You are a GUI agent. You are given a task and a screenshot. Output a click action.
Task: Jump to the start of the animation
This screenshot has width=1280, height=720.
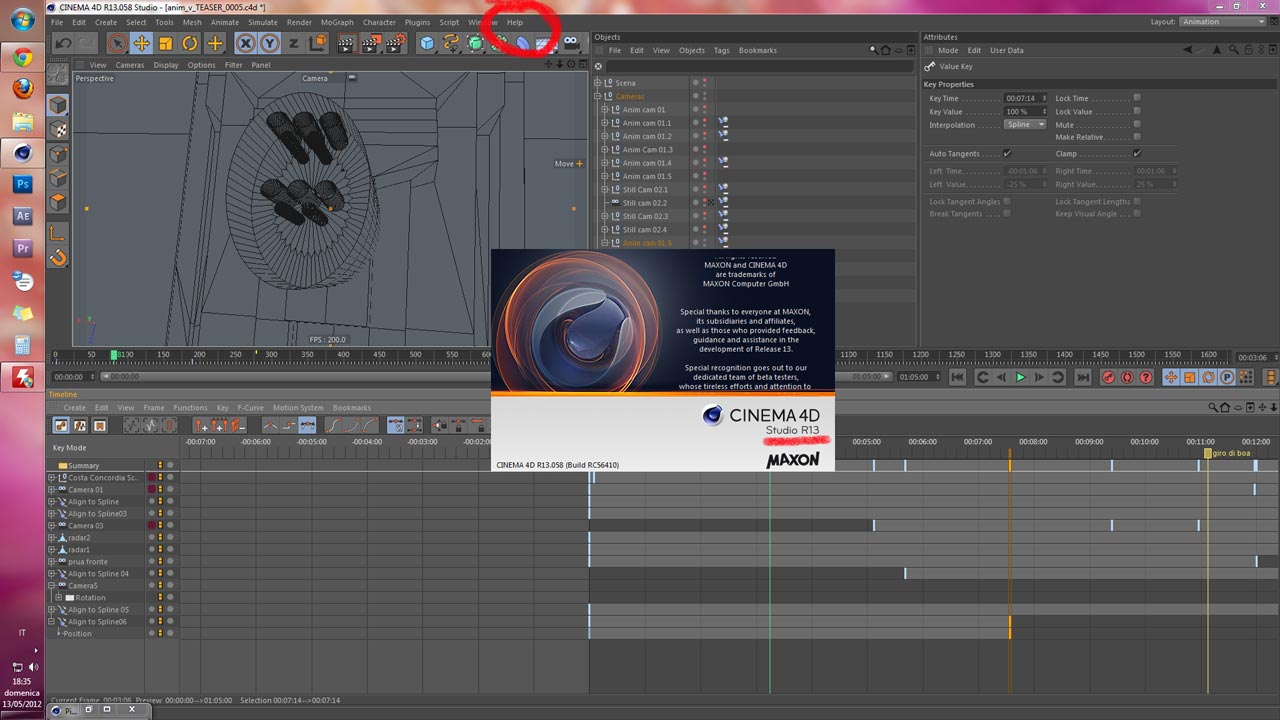[957, 377]
